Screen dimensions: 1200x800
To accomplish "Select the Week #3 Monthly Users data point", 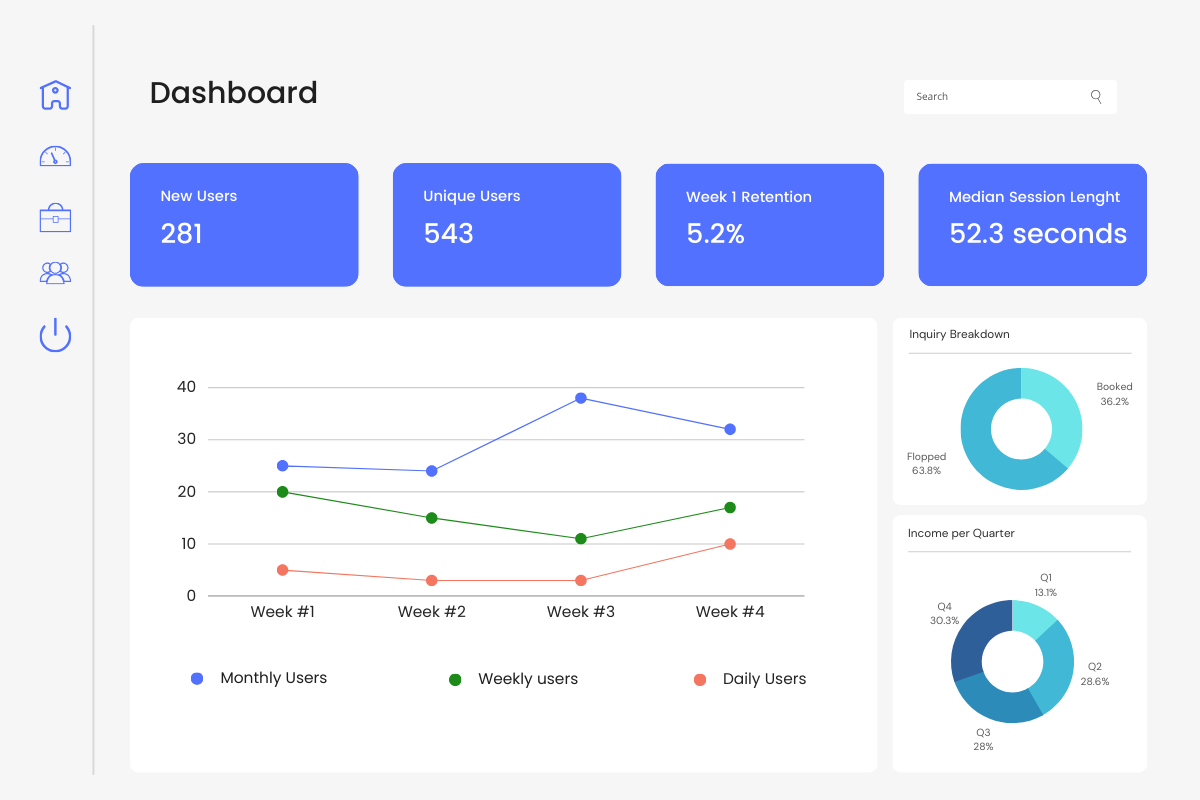I will pos(580,398).
